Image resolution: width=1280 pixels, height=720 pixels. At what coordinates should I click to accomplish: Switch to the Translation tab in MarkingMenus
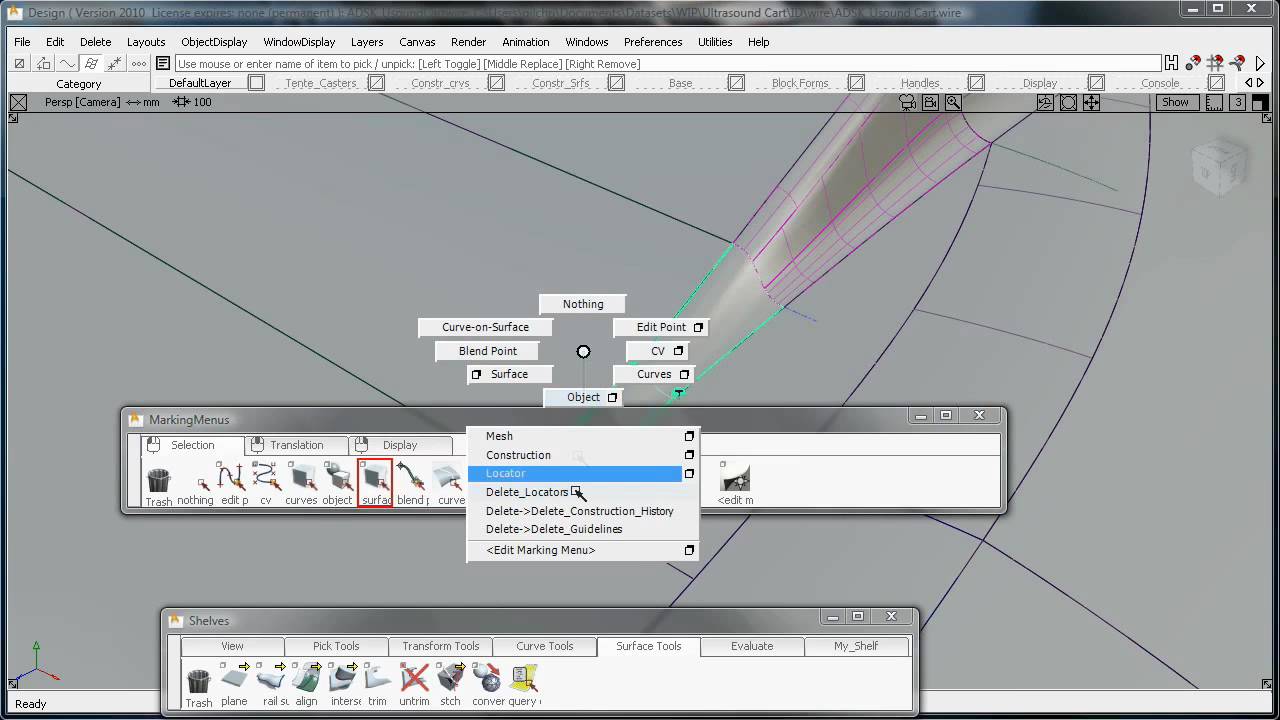point(297,445)
